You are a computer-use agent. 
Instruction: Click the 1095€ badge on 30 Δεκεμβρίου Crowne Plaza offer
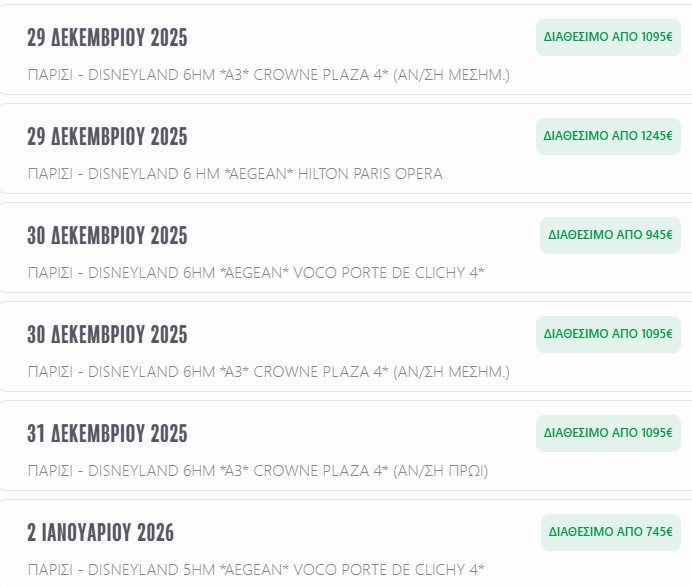pos(608,334)
